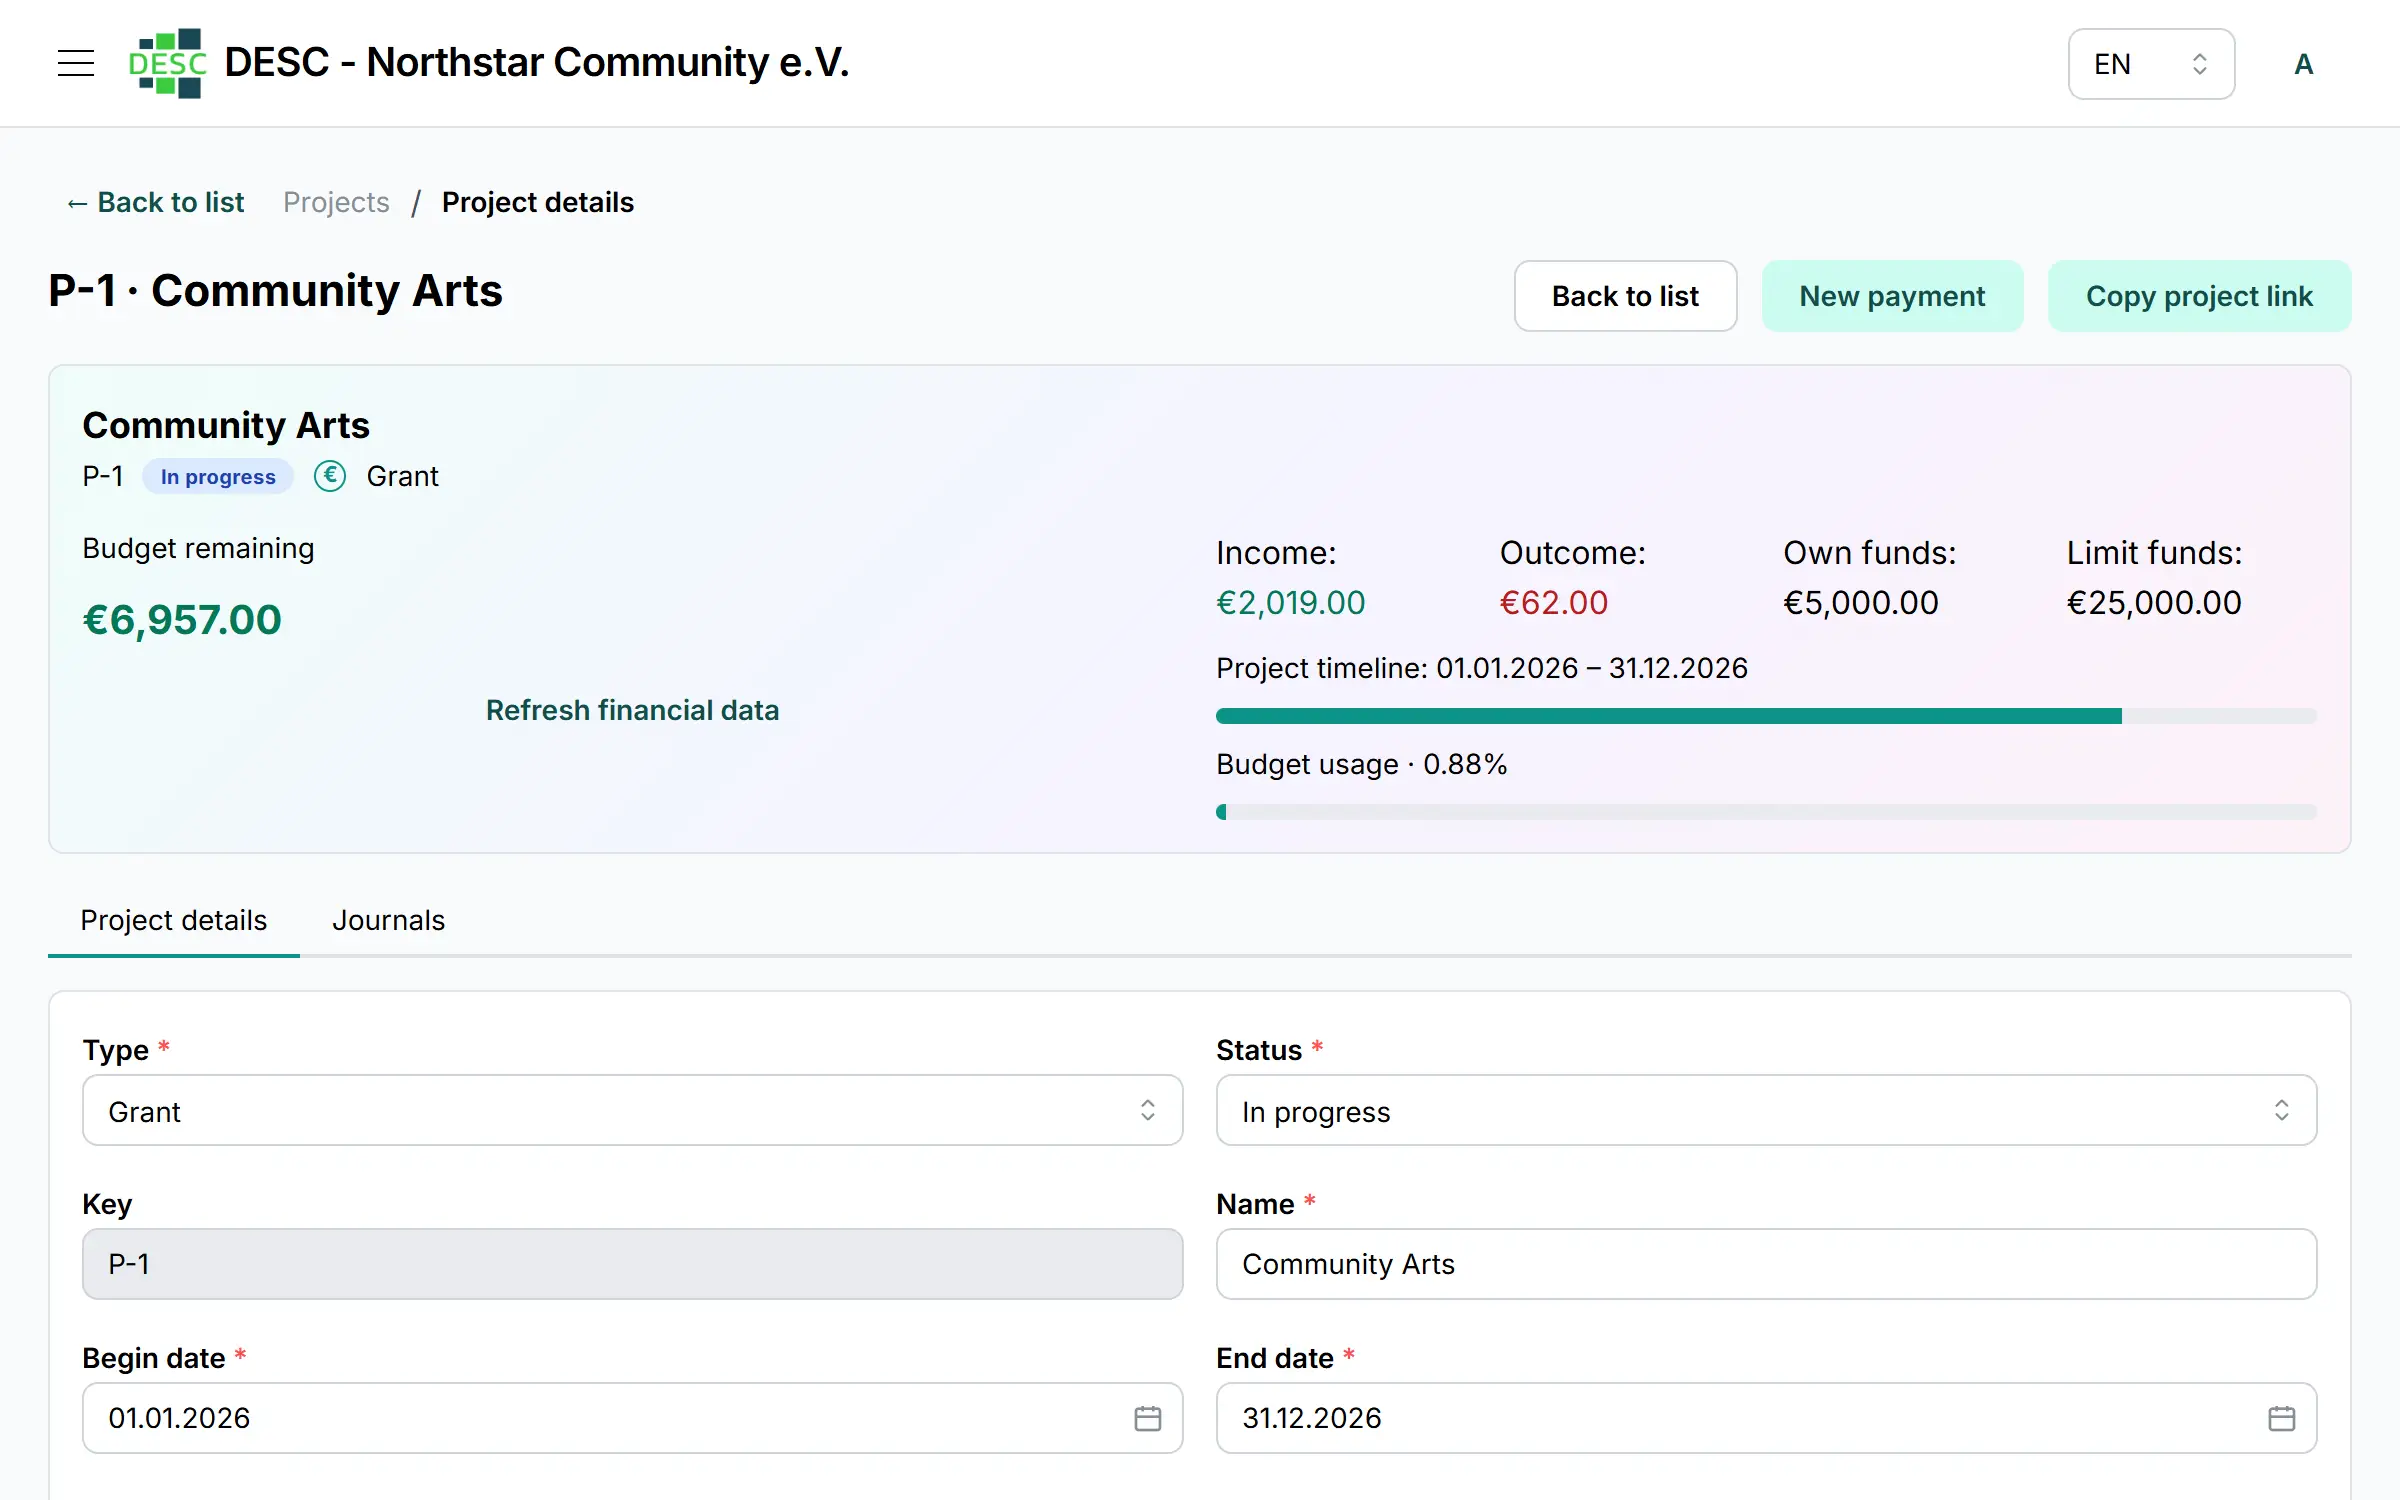Screen dimensions: 2400x1500
Task: Click the P-1 · Community Arts page heading
Action: [x=275, y=291]
